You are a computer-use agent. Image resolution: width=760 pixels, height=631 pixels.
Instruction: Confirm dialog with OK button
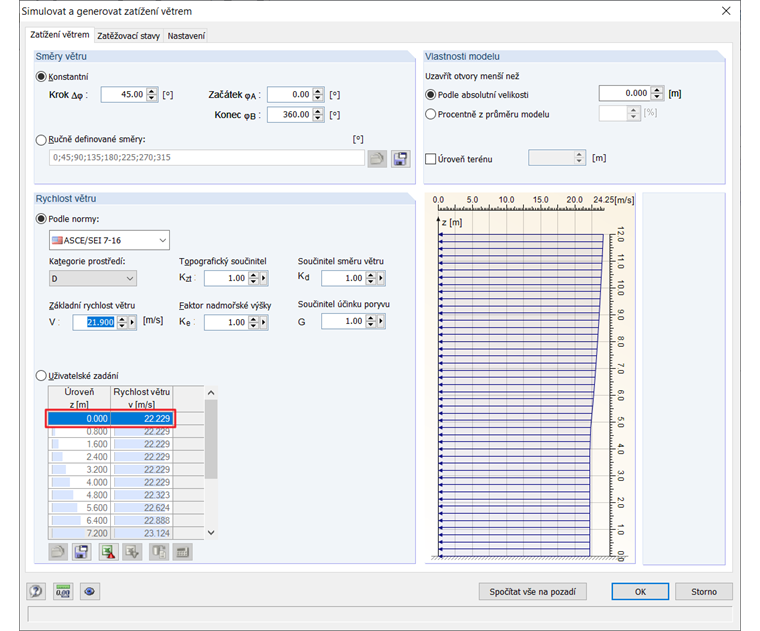pyautogui.click(x=640, y=592)
